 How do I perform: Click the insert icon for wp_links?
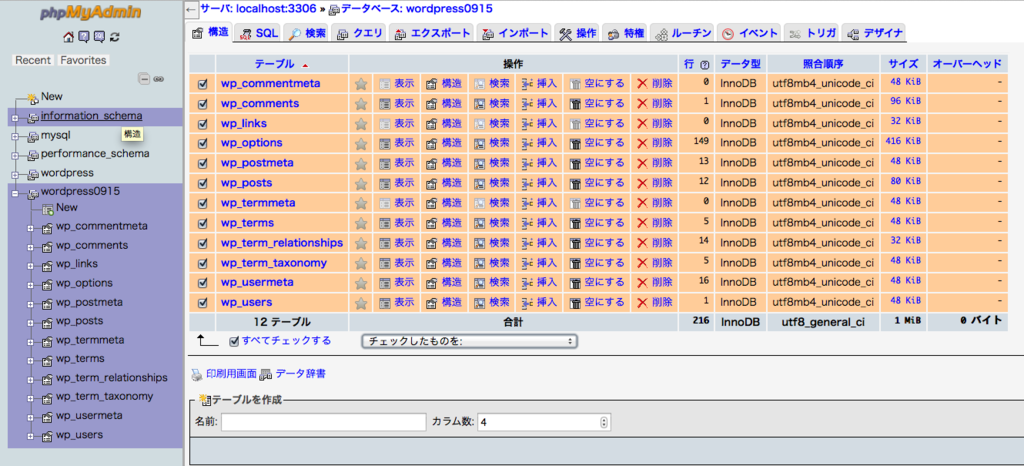tap(528, 123)
